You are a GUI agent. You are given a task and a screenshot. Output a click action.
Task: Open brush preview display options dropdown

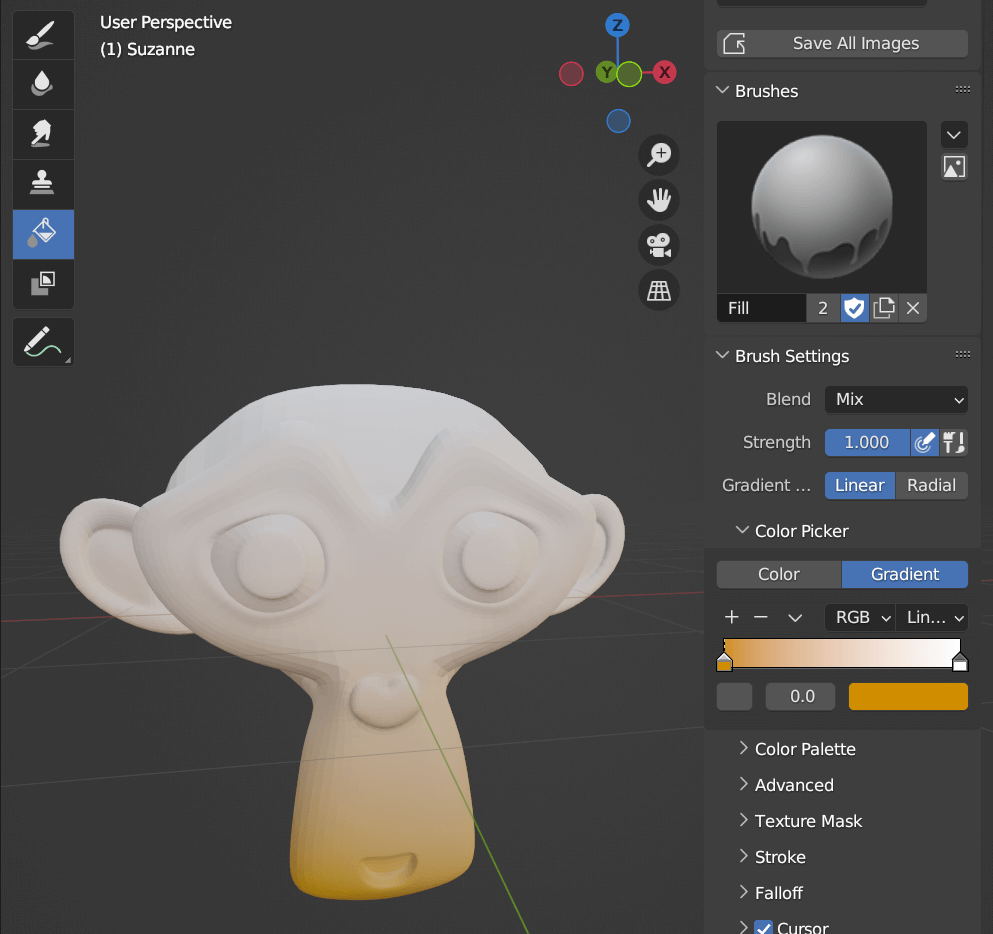(954, 135)
